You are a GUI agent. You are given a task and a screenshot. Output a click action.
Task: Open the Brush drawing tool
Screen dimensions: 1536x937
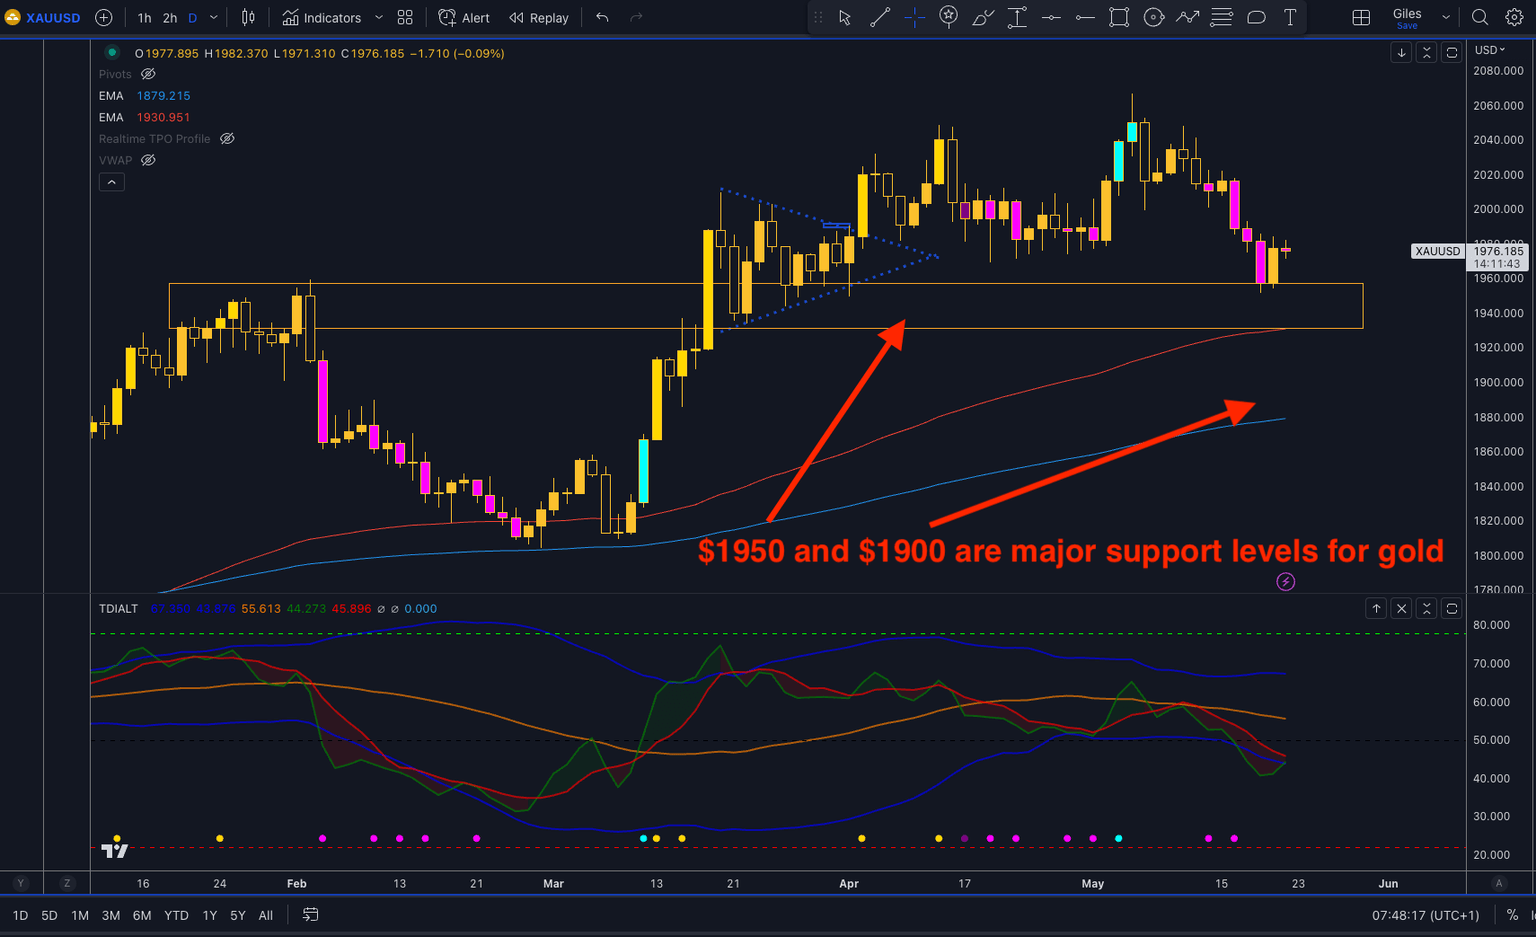983,17
